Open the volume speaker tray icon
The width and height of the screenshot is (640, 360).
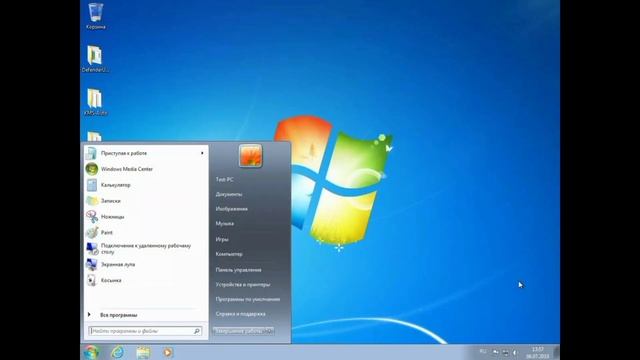click(515, 353)
